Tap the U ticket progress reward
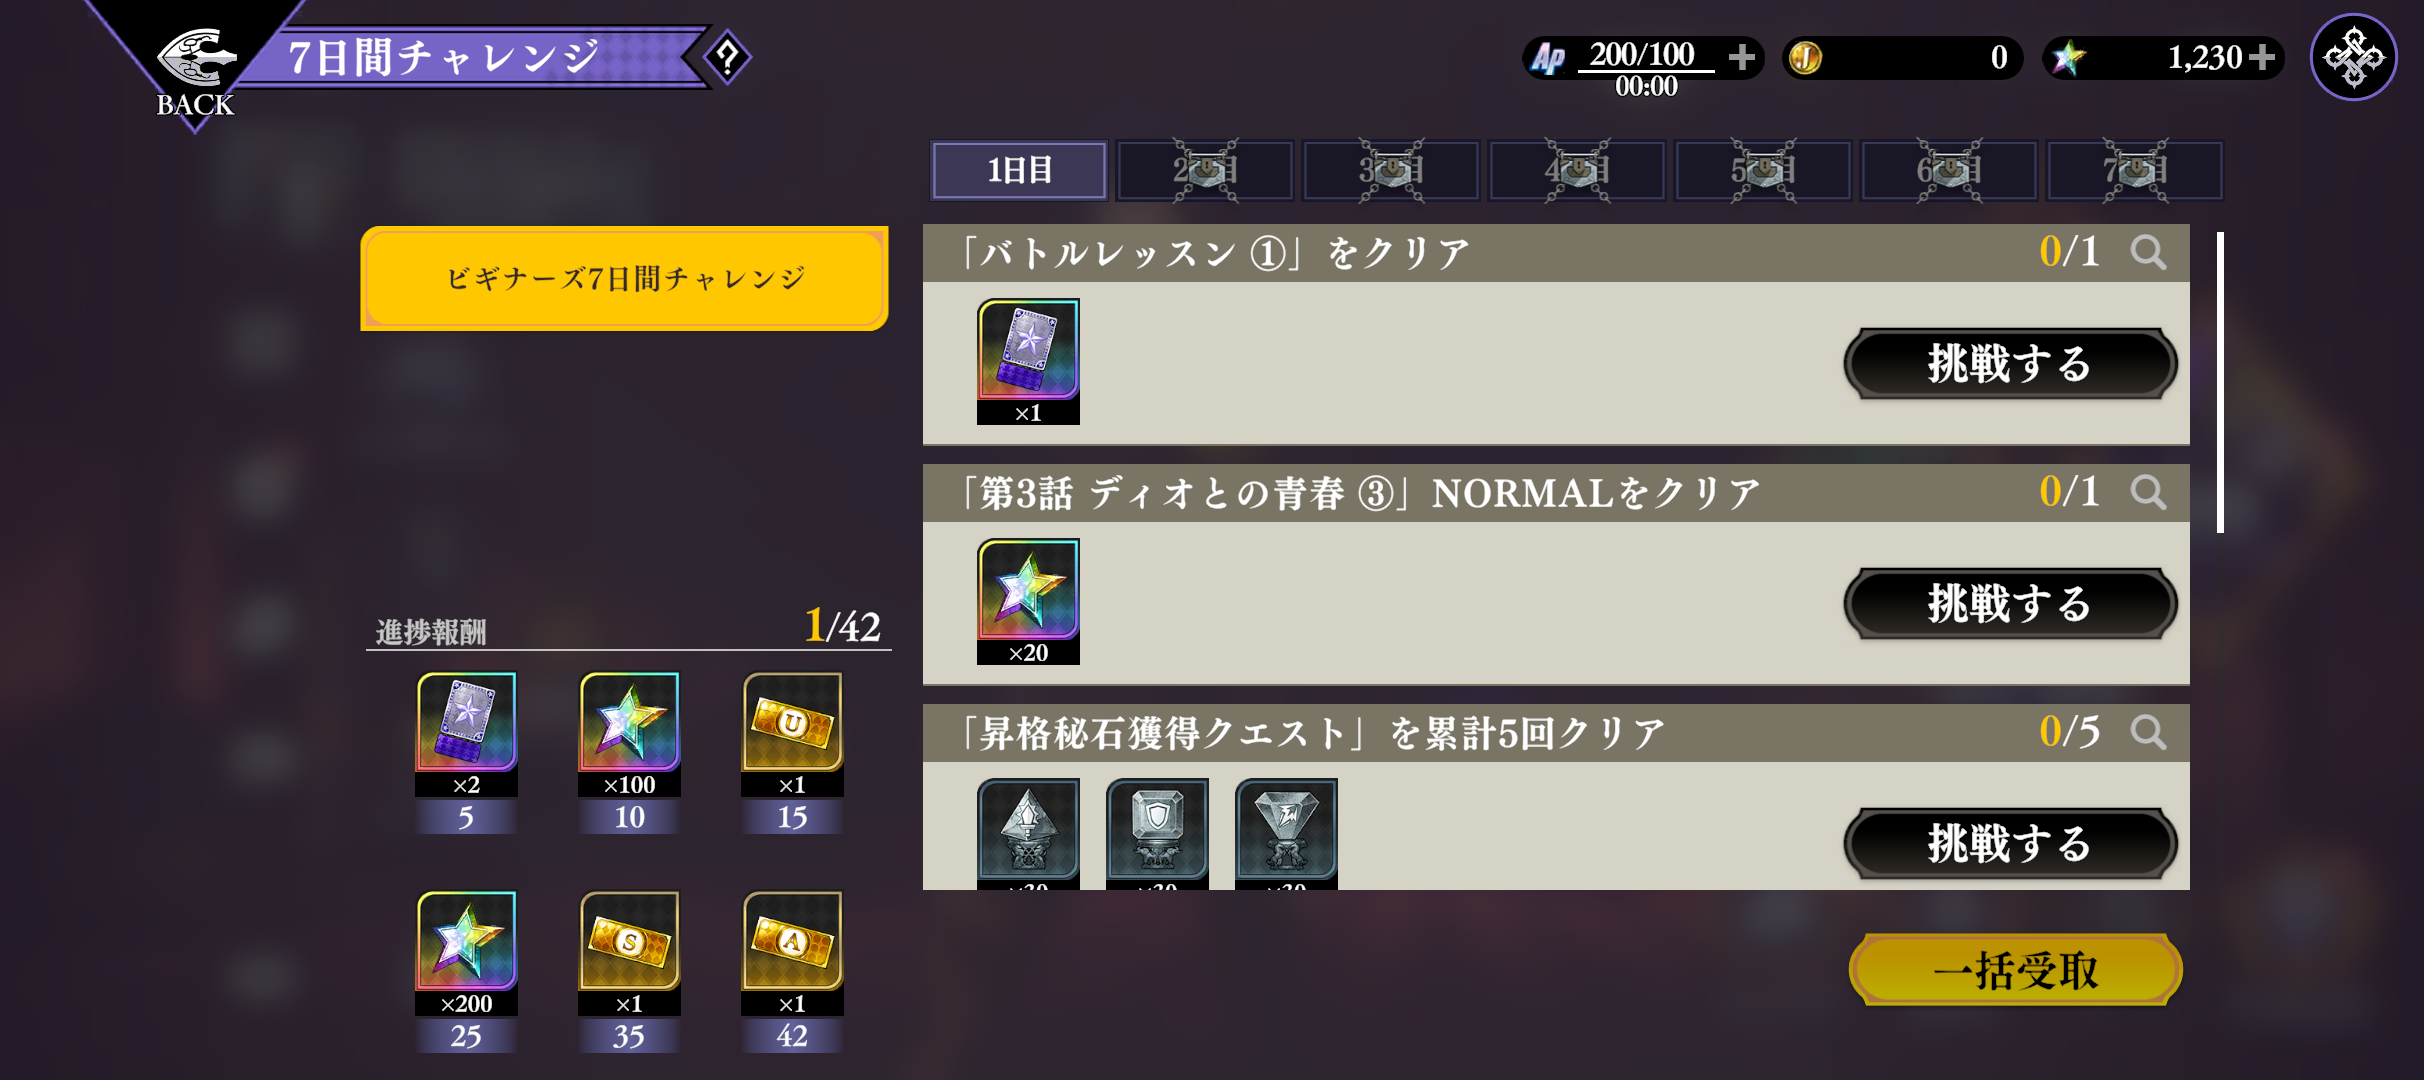 coord(792,752)
